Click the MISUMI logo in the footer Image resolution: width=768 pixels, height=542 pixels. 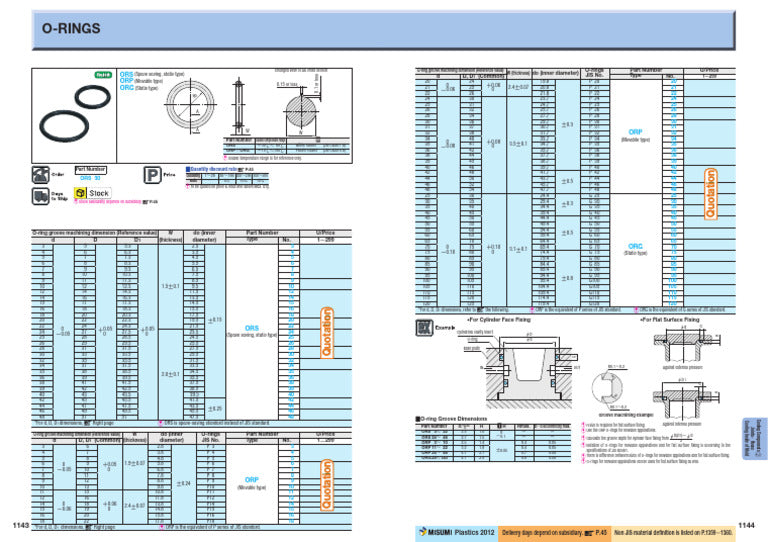(435, 532)
